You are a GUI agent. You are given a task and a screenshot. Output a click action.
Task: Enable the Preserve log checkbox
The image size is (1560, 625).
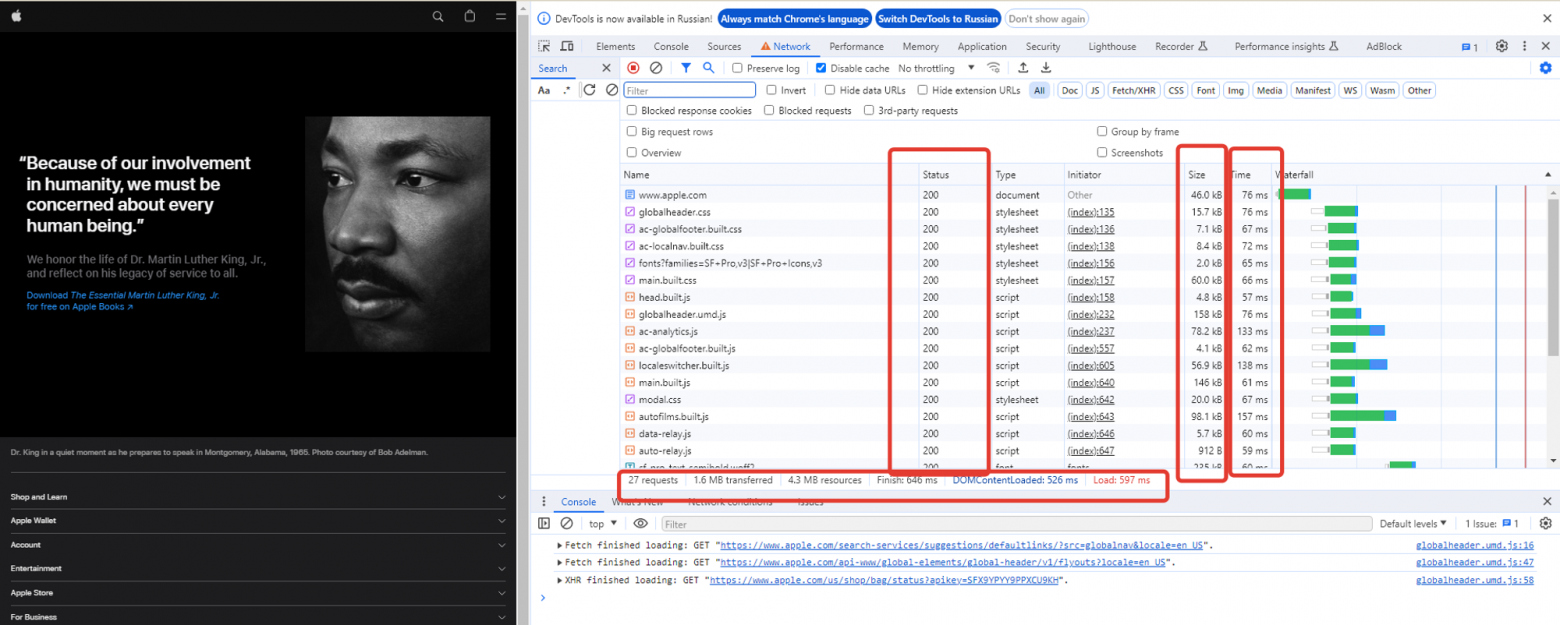[x=737, y=67]
